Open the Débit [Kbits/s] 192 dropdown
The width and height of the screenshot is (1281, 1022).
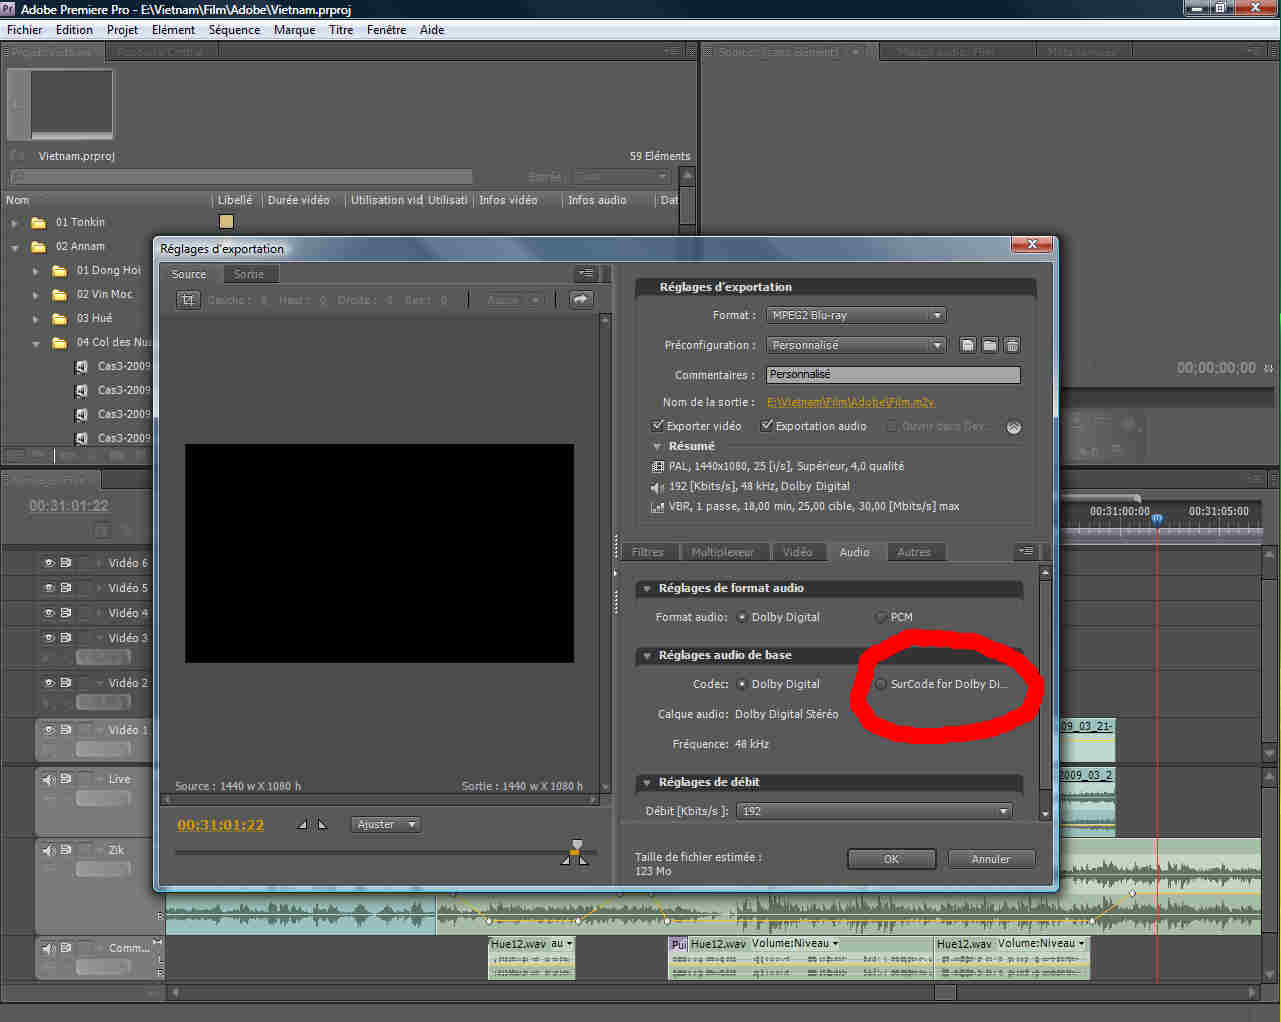point(875,811)
